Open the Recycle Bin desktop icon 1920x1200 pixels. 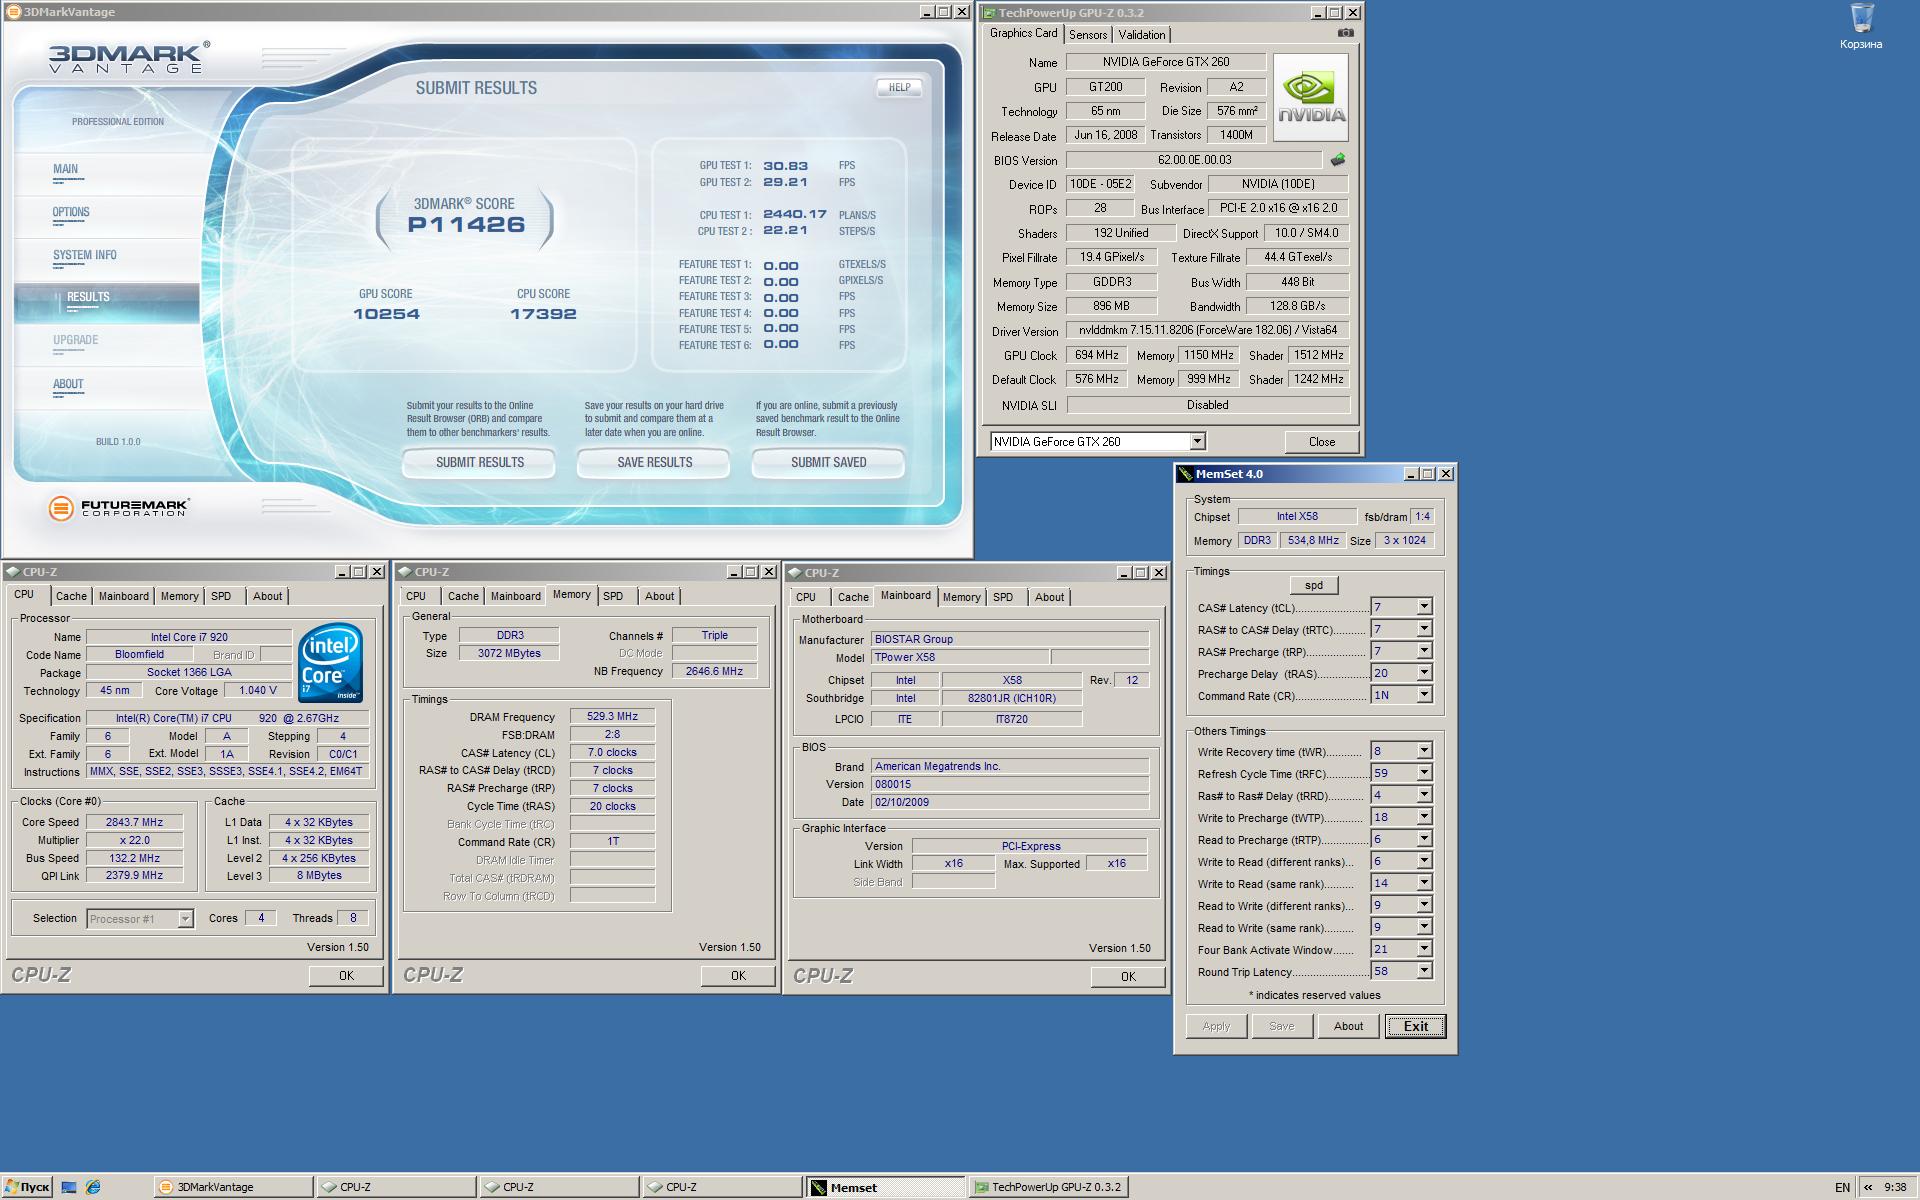tap(1860, 26)
